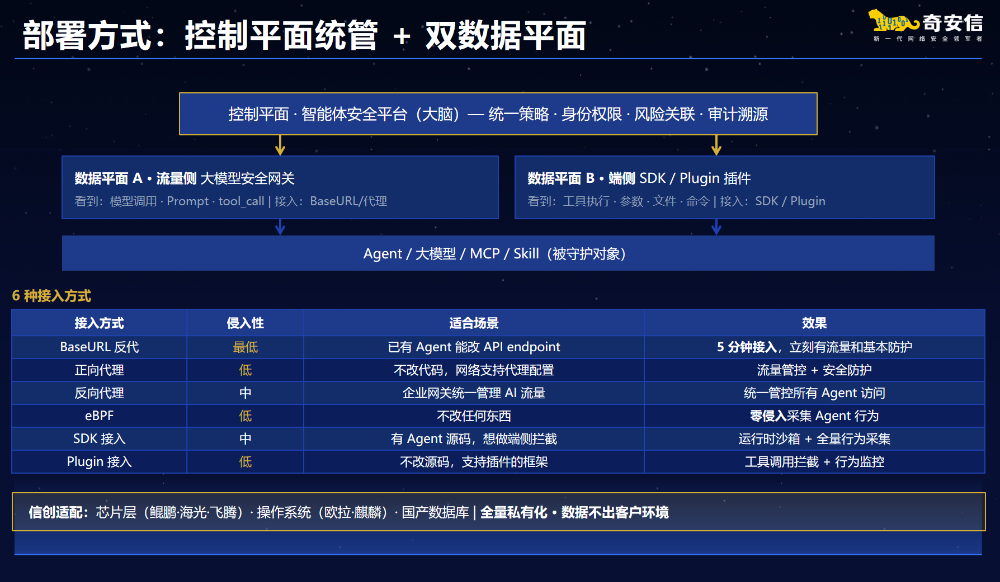Click the 中 cell in the SDK 接入 row
Viewport: 1000px width, 582px height.
pos(245,439)
